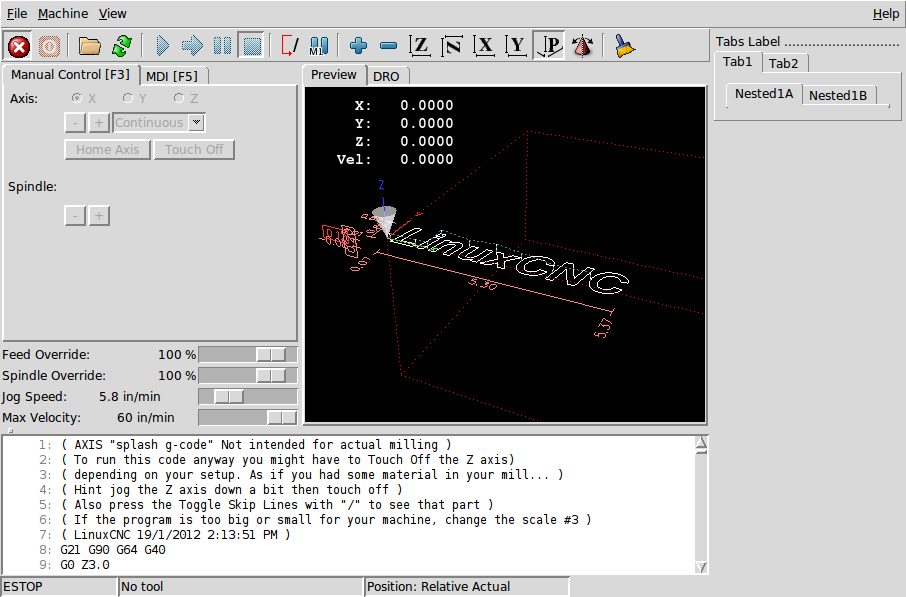906x597 pixels.
Task: Select Tab1 in Tabs Label panel
Action: tap(737, 61)
